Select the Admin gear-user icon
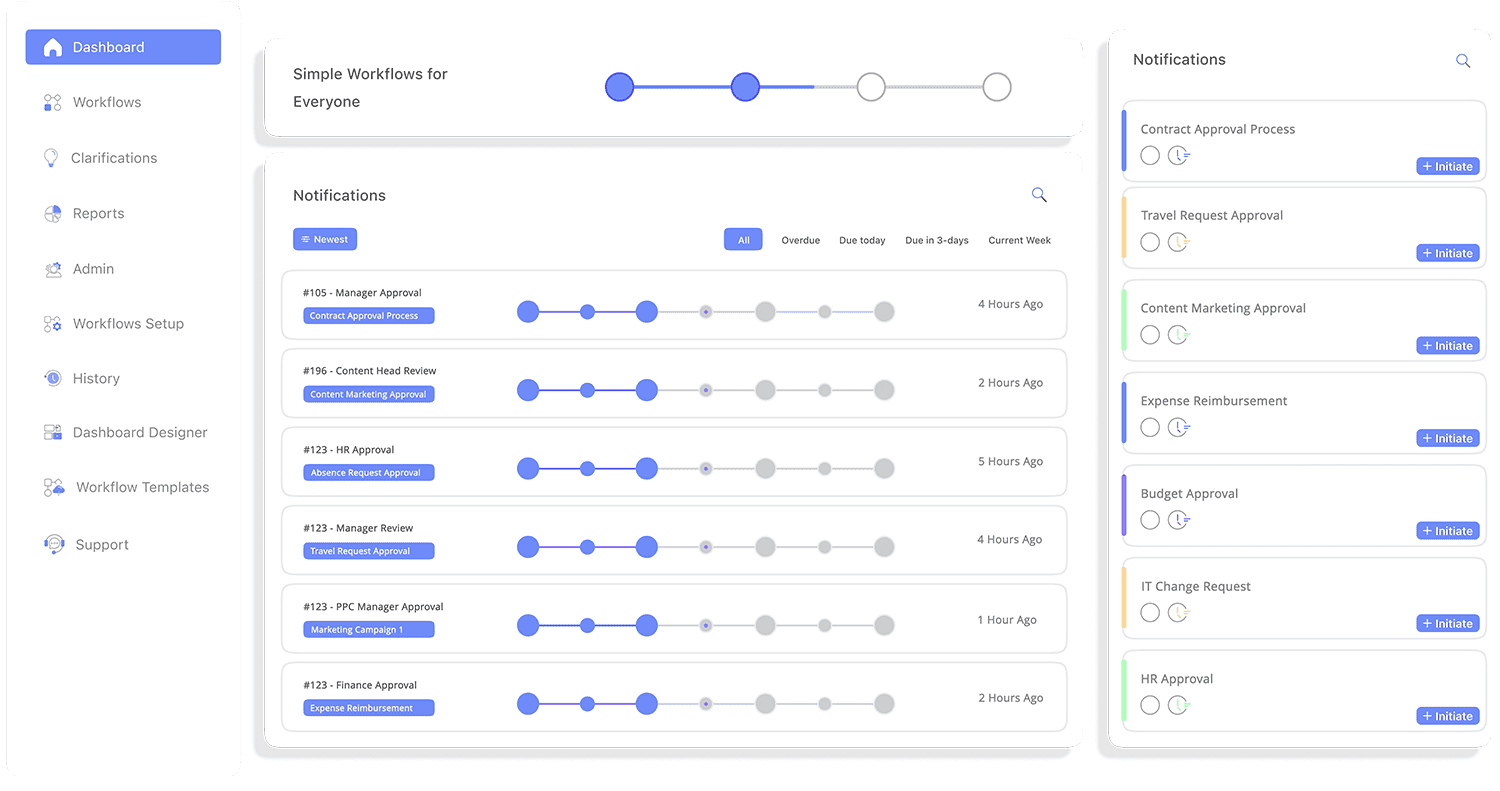This screenshot has width=1500, height=791. tap(53, 269)
